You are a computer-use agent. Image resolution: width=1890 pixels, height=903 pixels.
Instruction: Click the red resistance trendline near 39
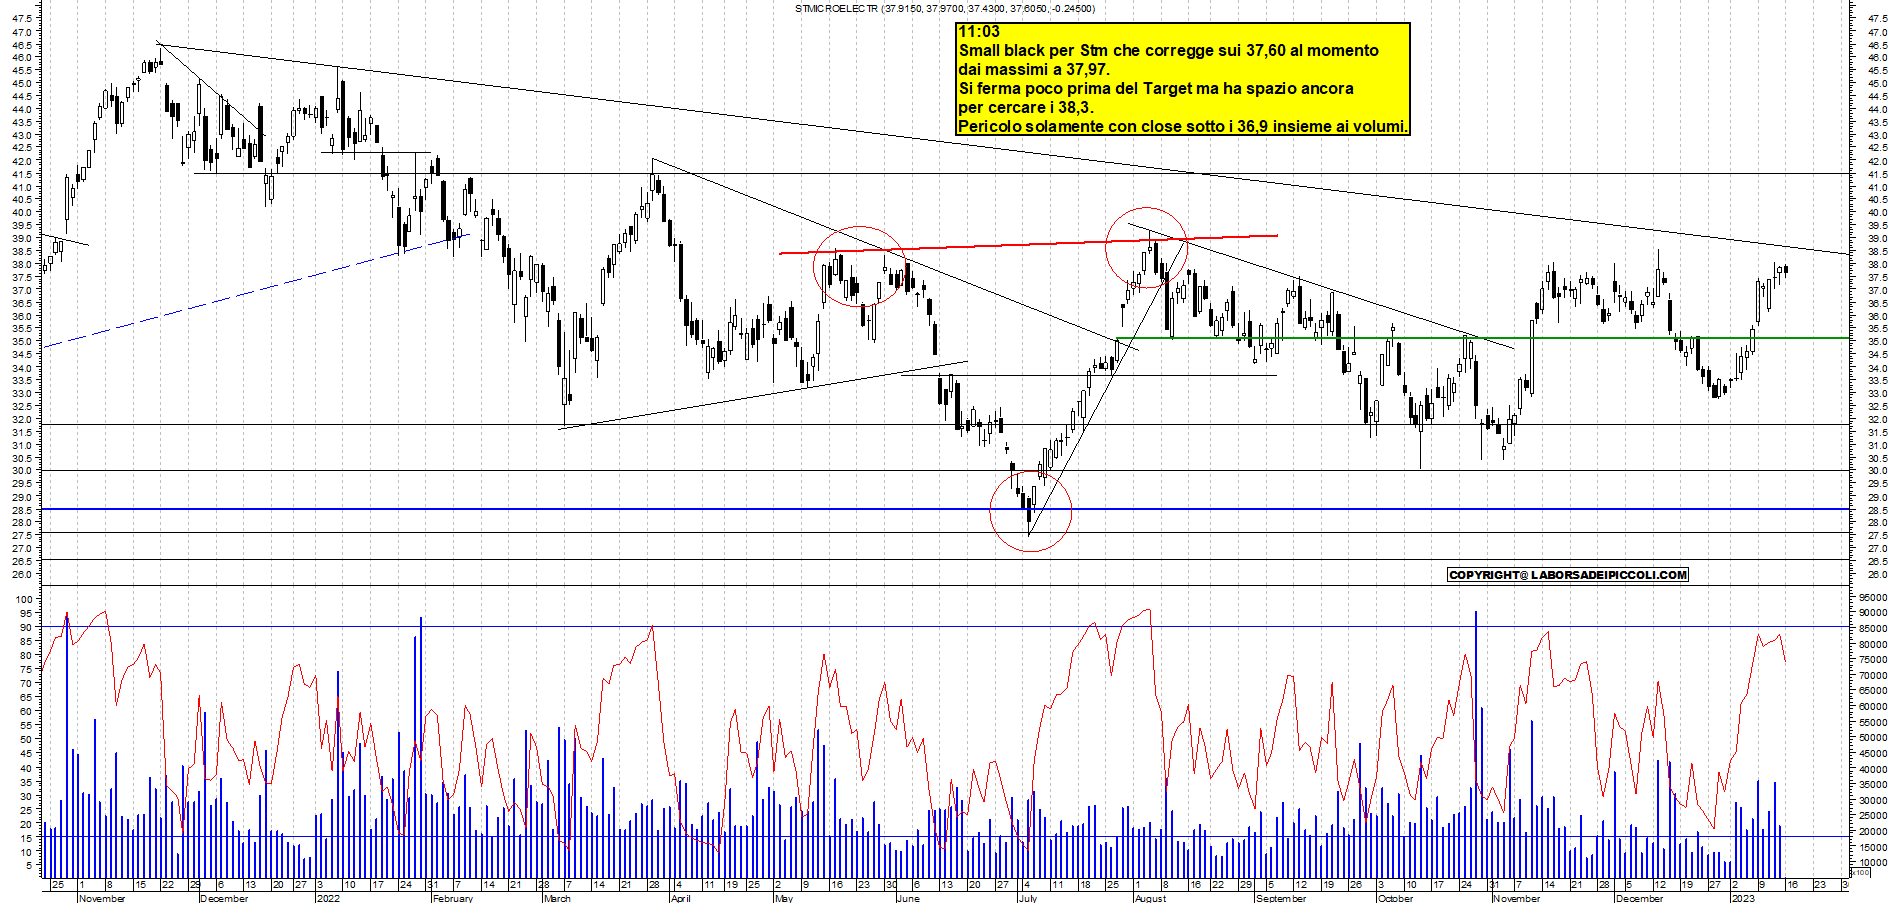pos(1028,244)
